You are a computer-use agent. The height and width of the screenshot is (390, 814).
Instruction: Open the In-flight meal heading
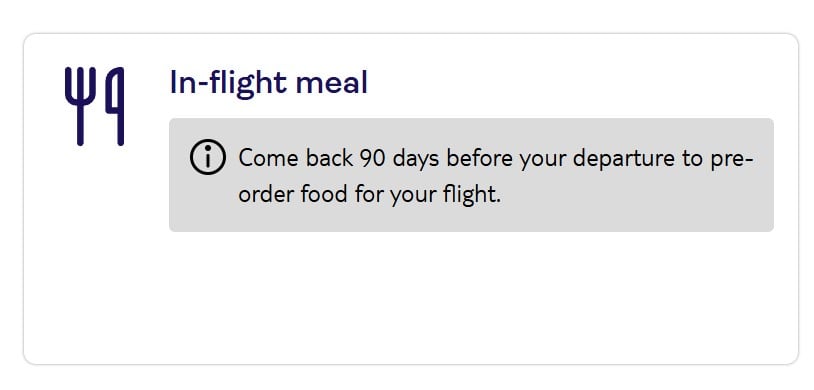(269, 83)
